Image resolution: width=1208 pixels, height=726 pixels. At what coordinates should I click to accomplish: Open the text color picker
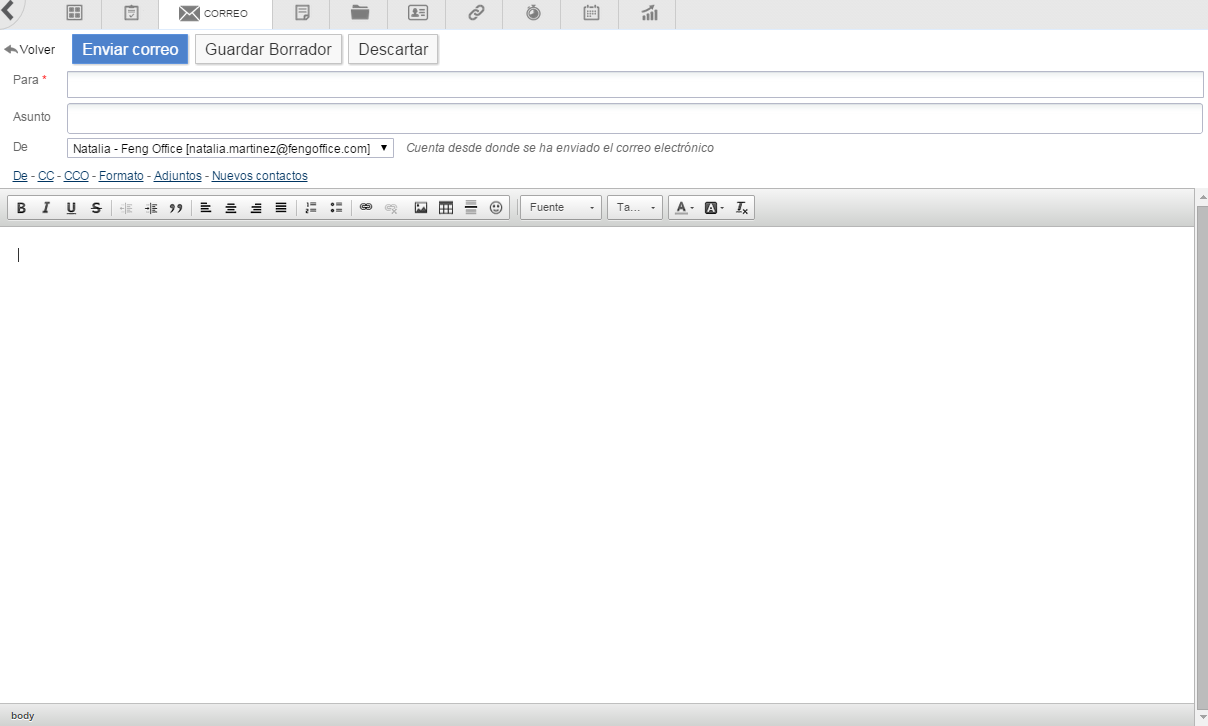(x=684, y=208)
